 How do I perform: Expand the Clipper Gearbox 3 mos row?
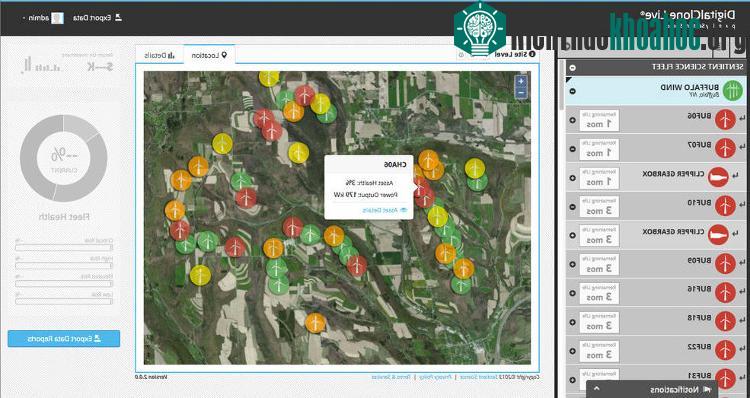click(x=573, y=235)
